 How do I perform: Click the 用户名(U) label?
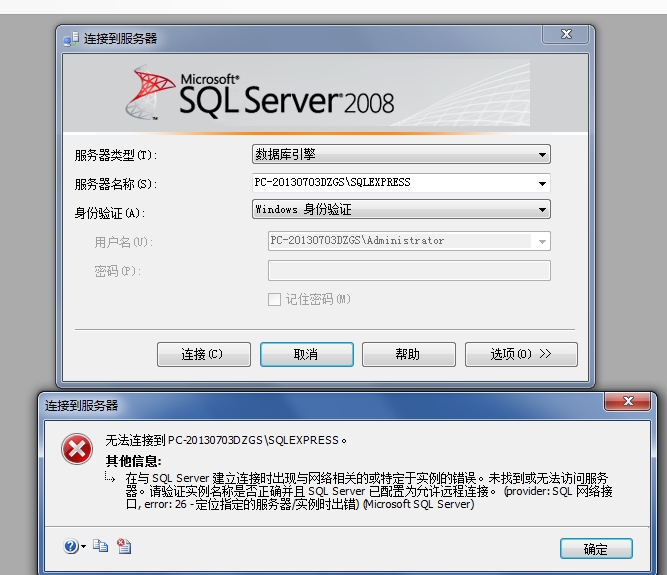pyautogui.click(x=123, y=242)
